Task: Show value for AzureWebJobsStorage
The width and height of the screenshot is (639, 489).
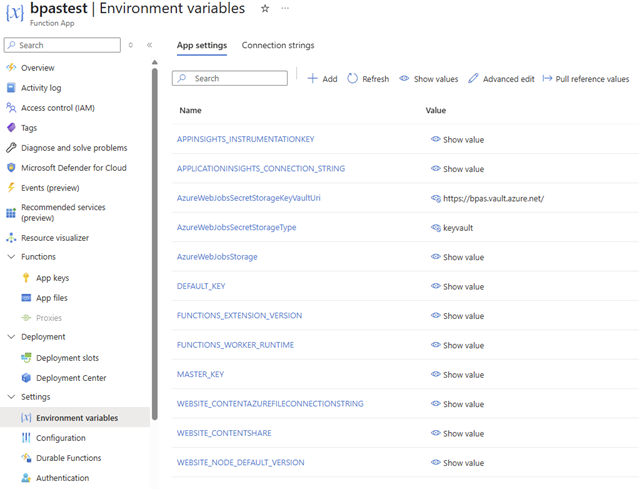Action: pyautogui.click(x=457, y=257)
